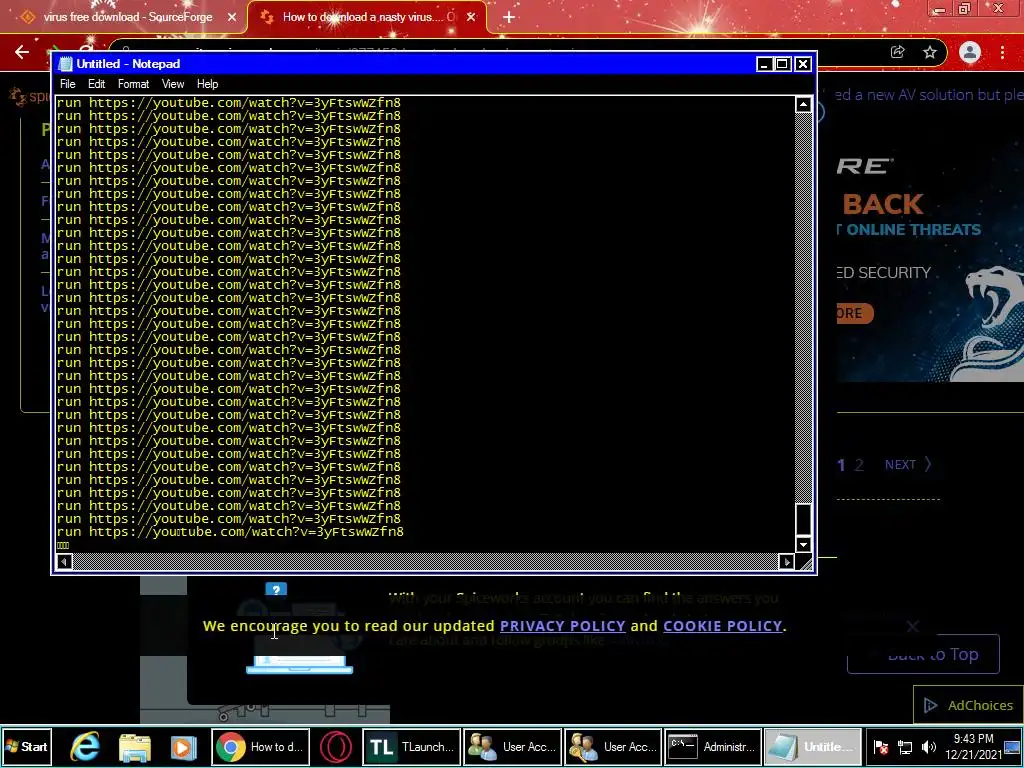Switch to Chrome 'How to d...' taskbar button

tap(261, 747)
